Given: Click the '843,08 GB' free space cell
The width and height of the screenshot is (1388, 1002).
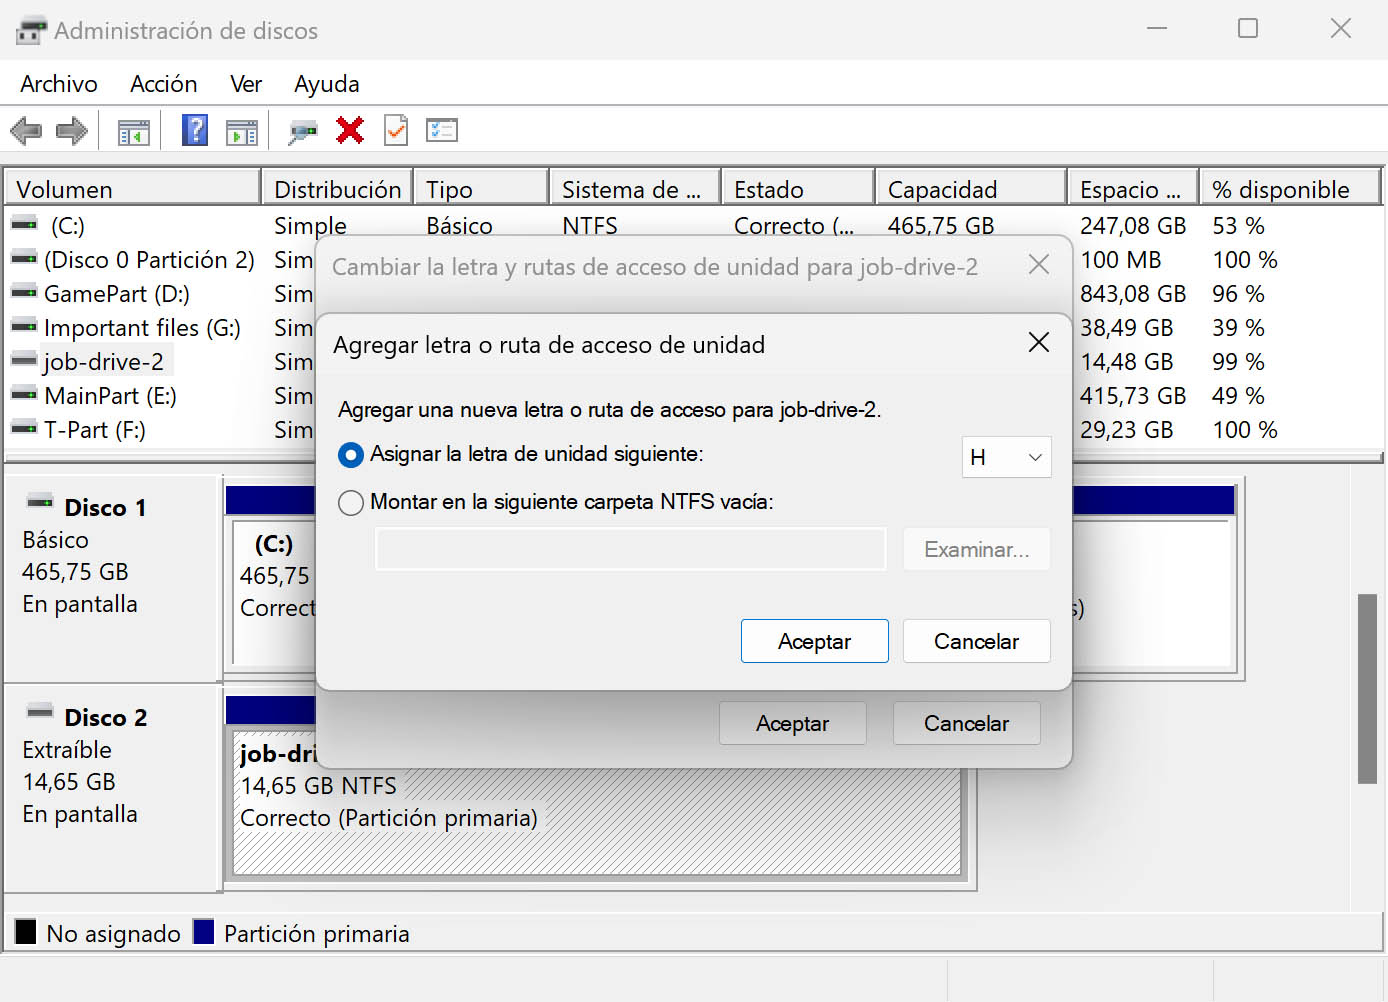Looking at the screenshot, I should (1133, 294).
